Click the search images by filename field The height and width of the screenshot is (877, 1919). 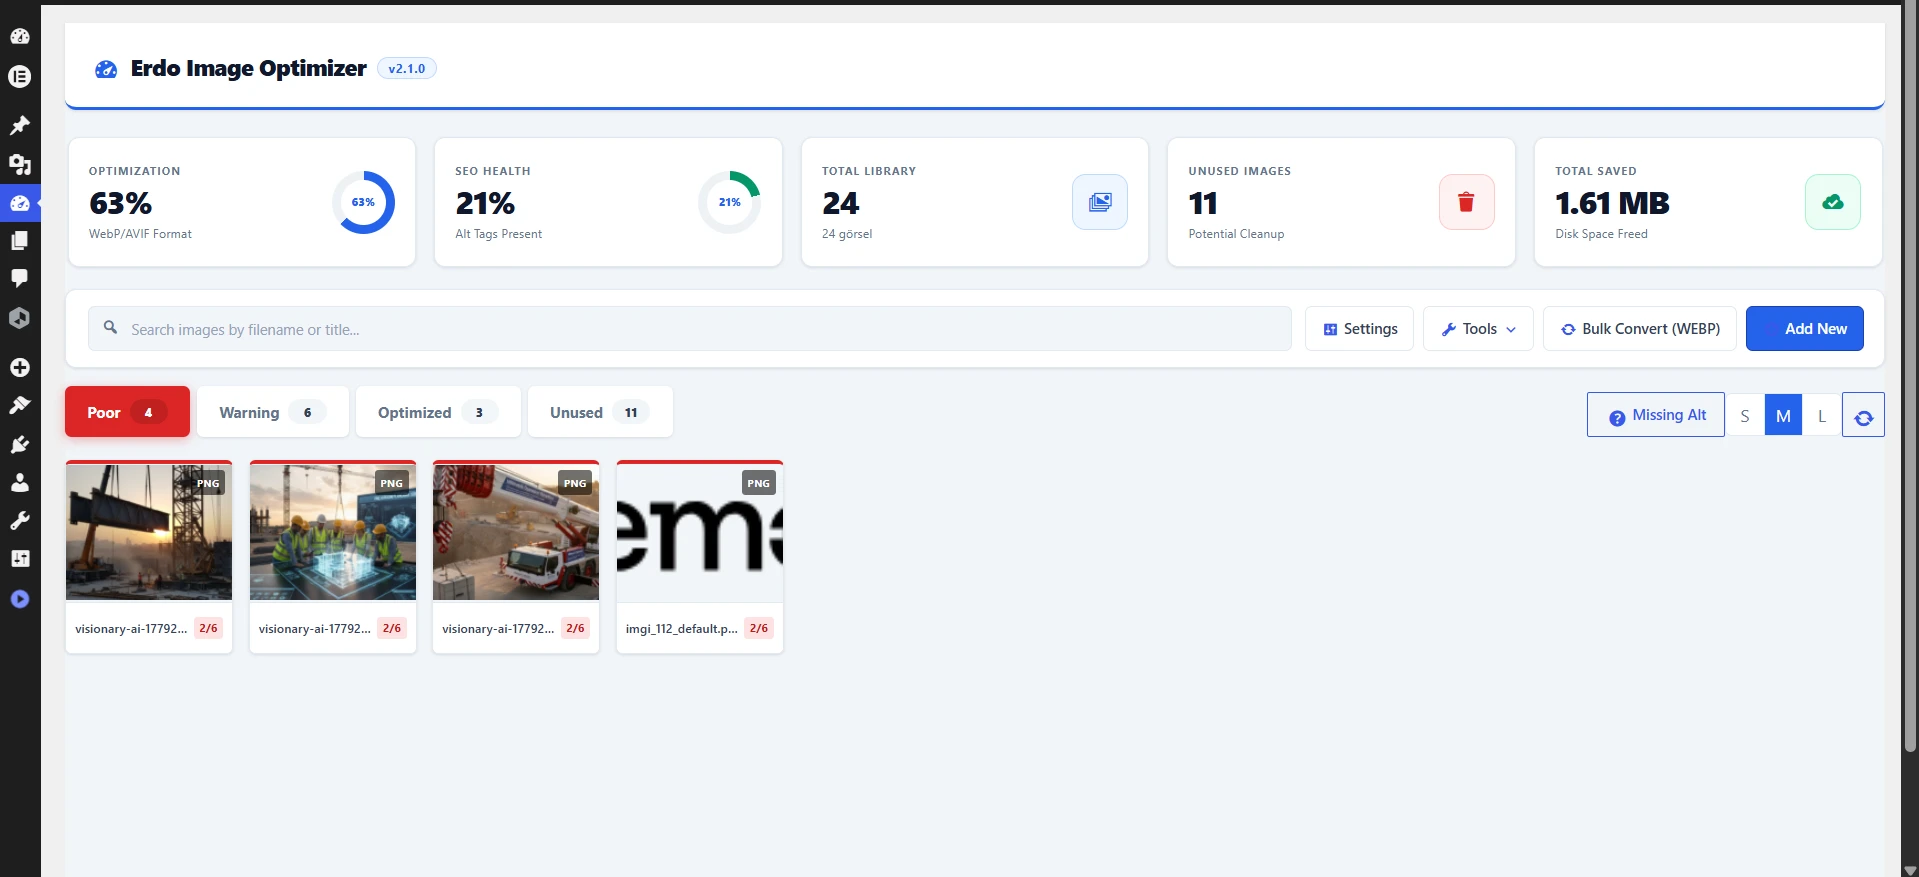[690, 329]
